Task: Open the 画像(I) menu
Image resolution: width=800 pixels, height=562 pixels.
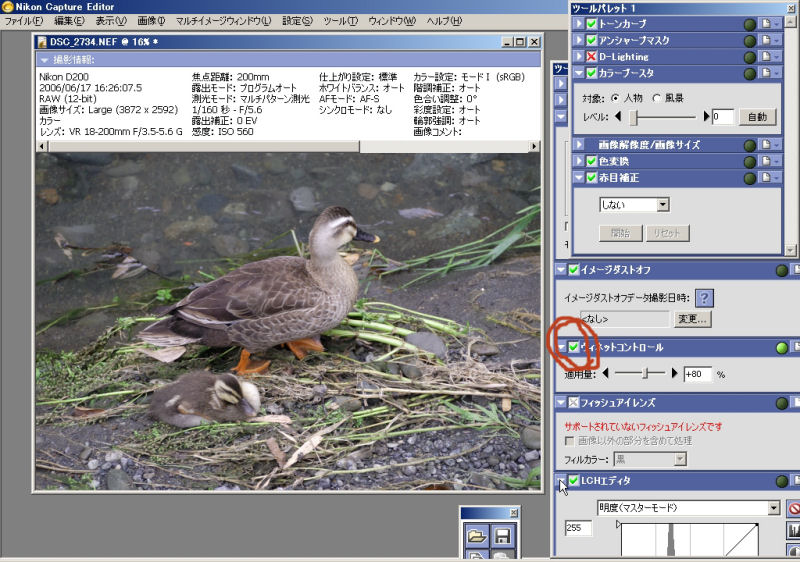Action: 151,21
